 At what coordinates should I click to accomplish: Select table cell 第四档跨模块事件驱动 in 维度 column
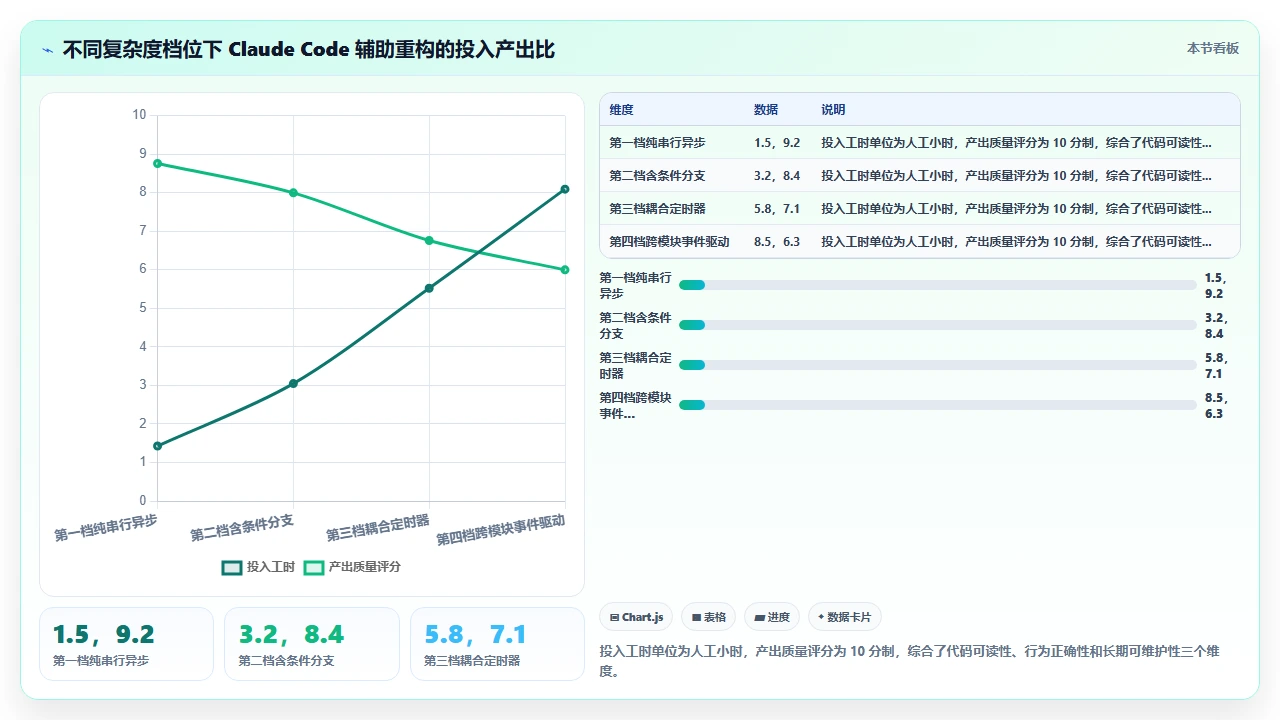pyautogui.click(x=672, y=242)
